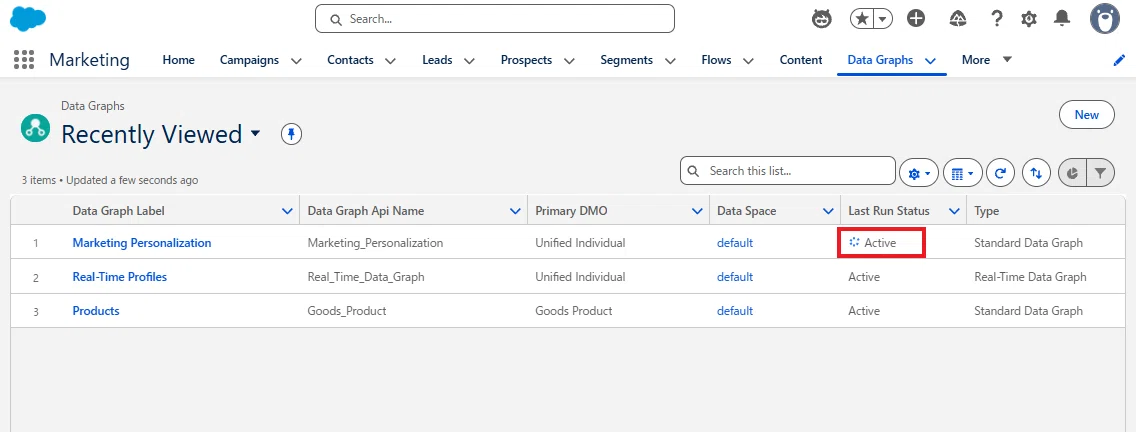Go to the Home tab

(x=178, y=60)
